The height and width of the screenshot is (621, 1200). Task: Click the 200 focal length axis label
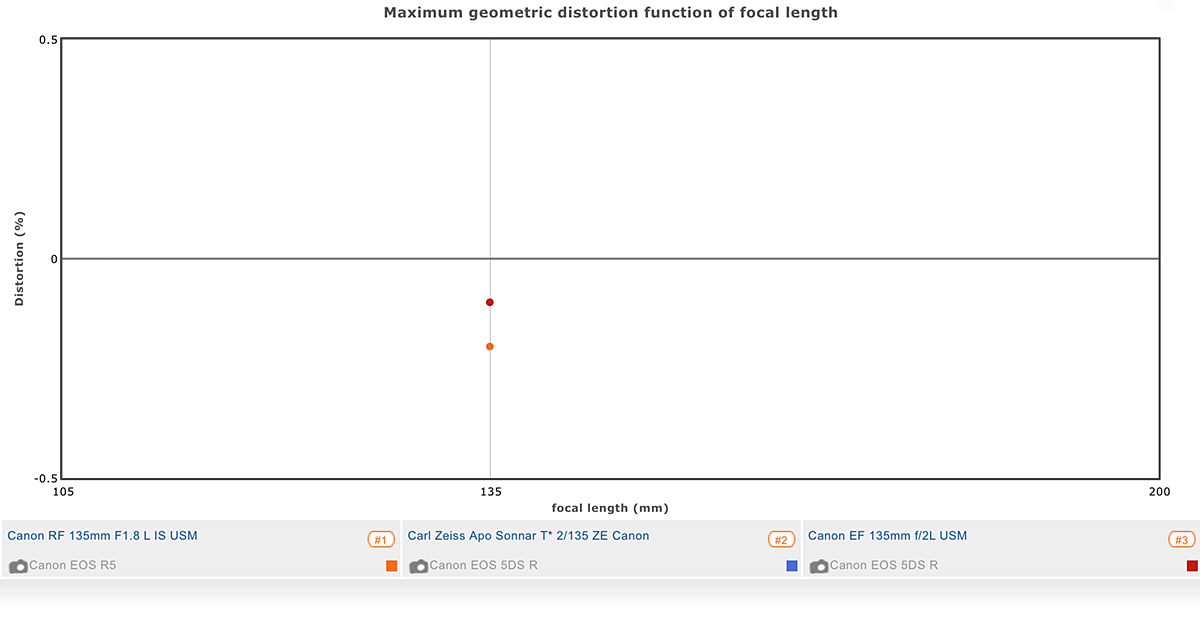pyautogui.click(x=1158, y=492)
